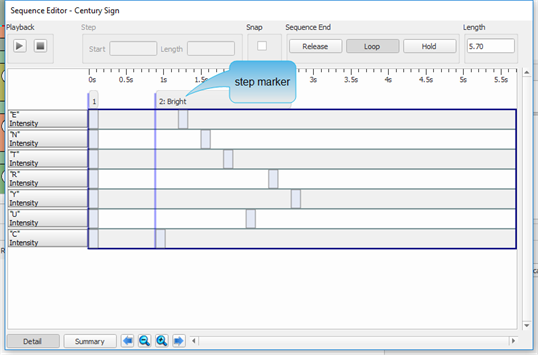
Task: Select the second event block in the 'N' track
Action: 206,139
